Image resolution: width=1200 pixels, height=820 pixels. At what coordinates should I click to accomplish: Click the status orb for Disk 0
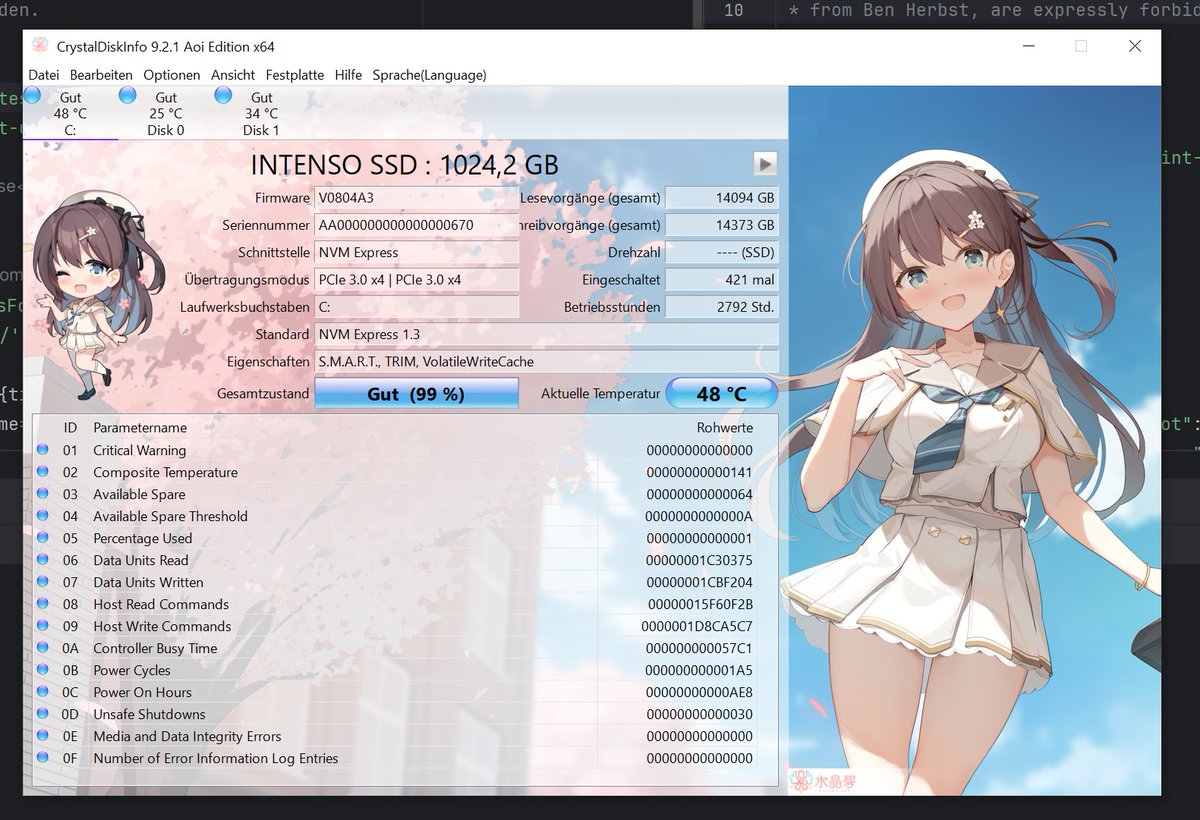coord(128,95)
